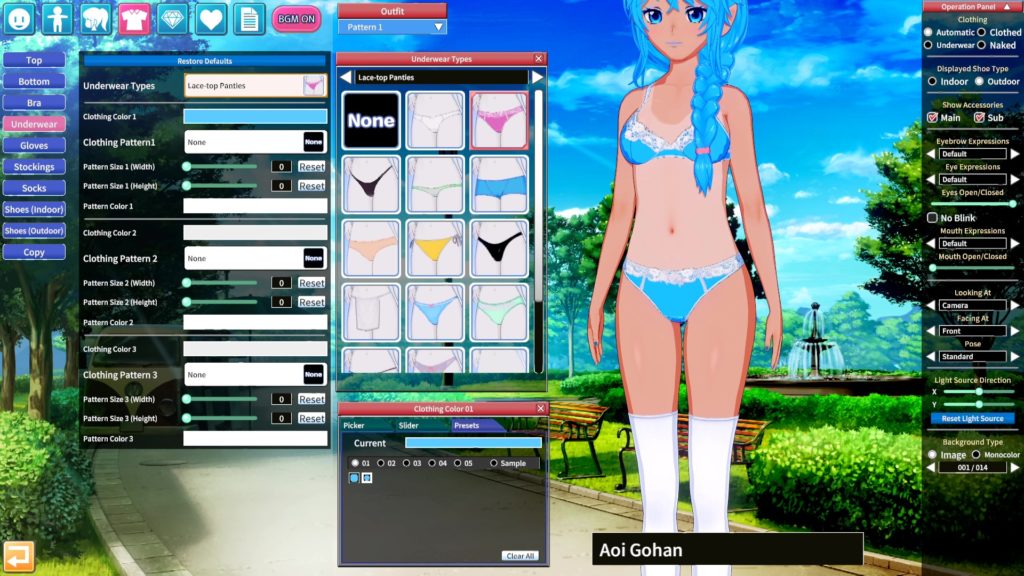1024x576 pixels.
Task: Previous Eye Expressions arrow
Action: tap(931, 180)
